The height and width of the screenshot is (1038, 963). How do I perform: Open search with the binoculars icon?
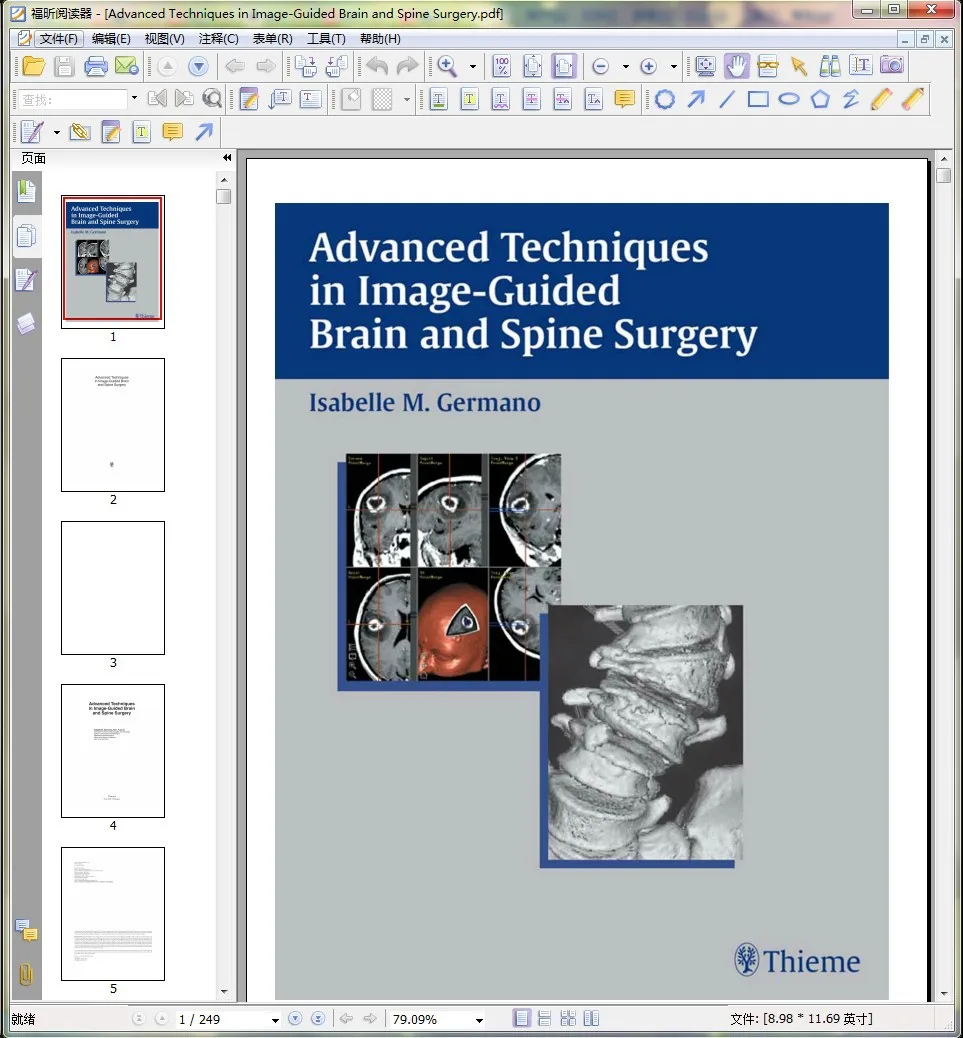pyautogui.click(x=830, y=66)
